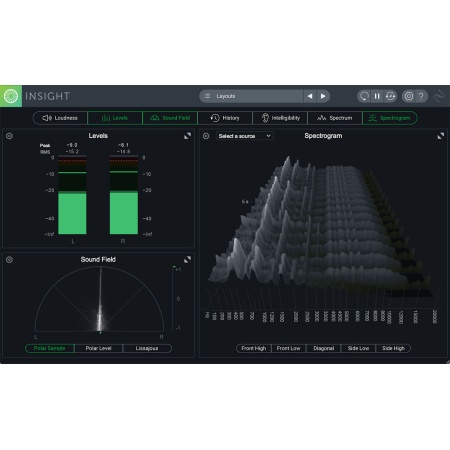The height and width of the screenshot is (450, 450).
Task: Click the left channel level meter
Action: point(72,195)
